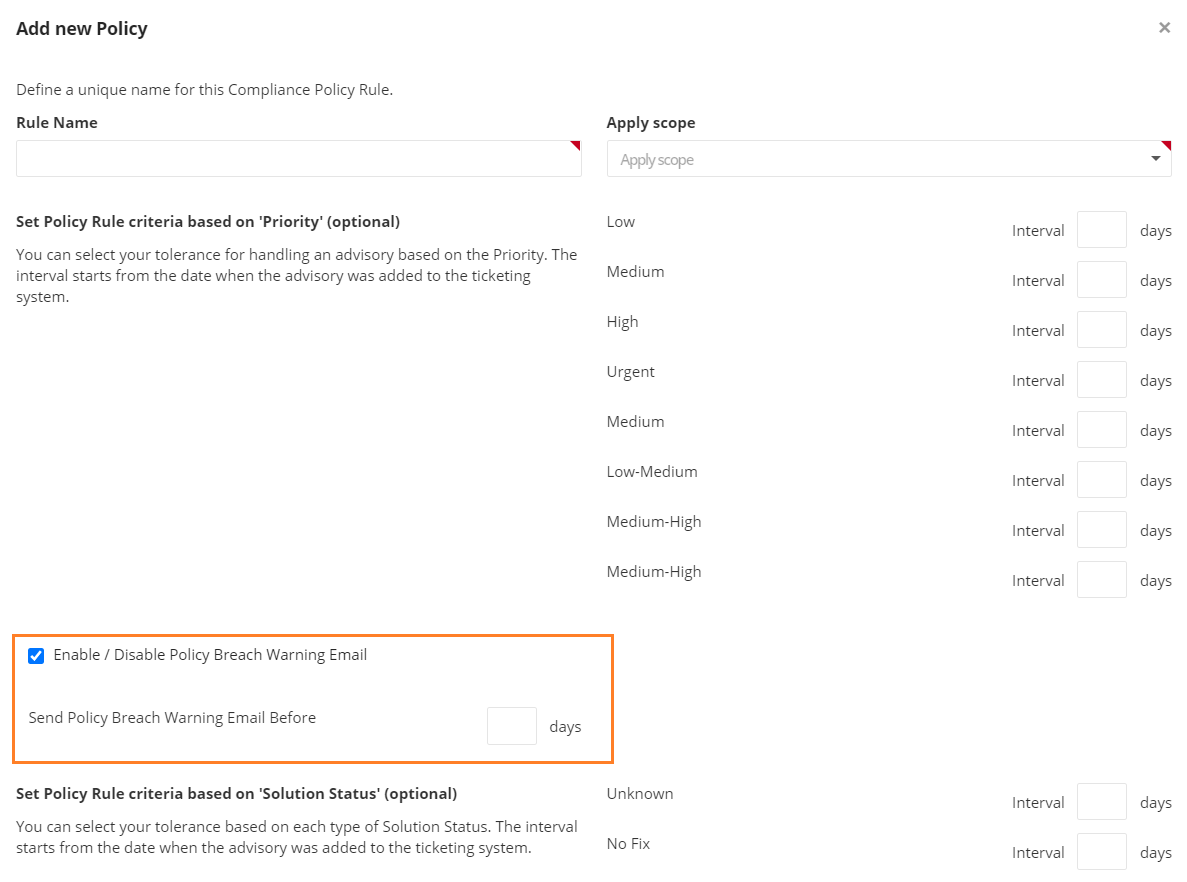Screen dimensions: 1187x882
Task: Click the Urgent priority interval days field
Action: coord(1101,379)
